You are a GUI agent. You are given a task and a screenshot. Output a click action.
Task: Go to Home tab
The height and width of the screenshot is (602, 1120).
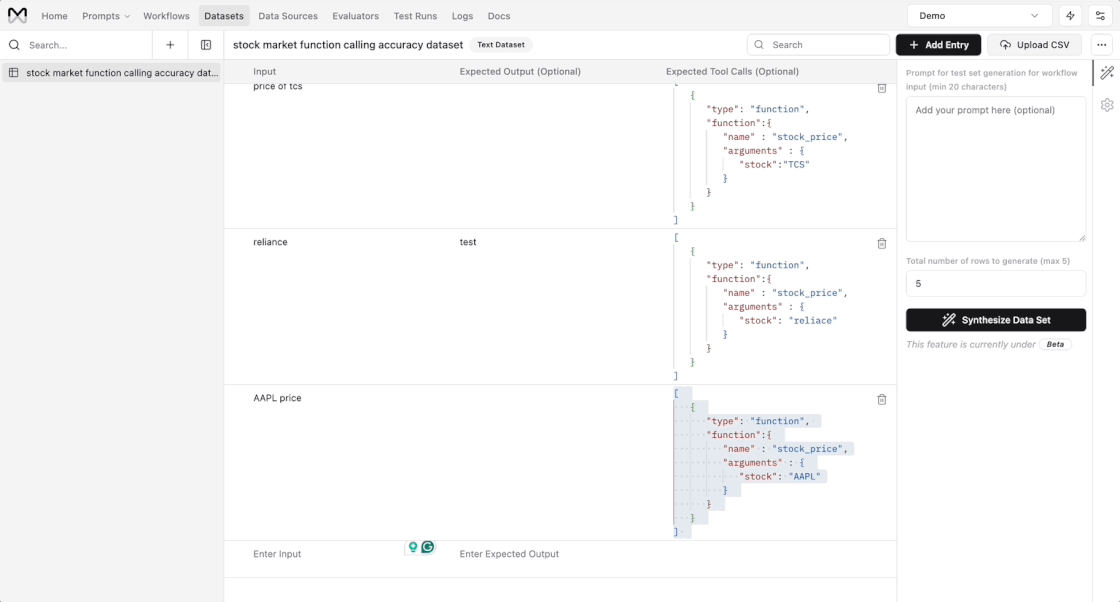(x=54, y=16)
